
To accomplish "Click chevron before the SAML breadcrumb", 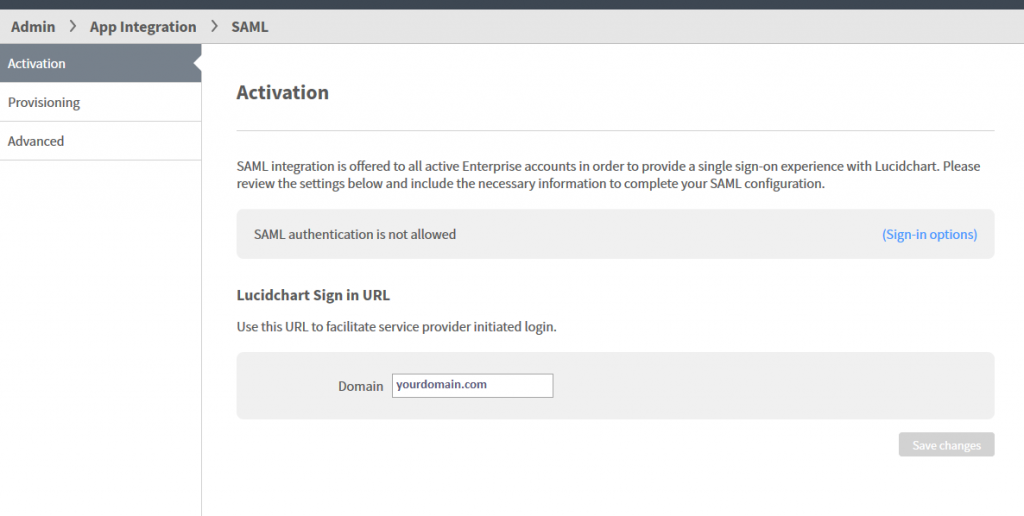I will pos(214,27).
